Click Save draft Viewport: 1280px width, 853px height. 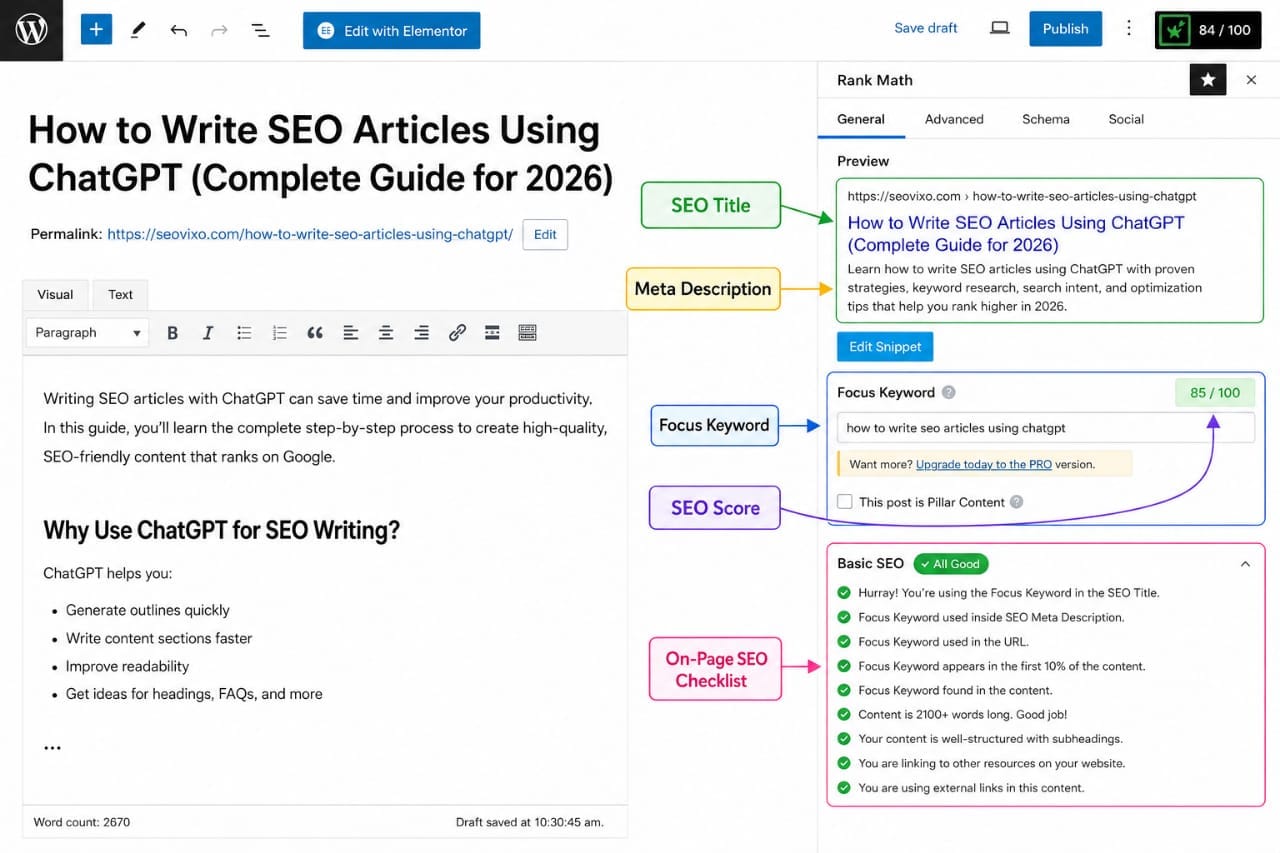(926, 28)
